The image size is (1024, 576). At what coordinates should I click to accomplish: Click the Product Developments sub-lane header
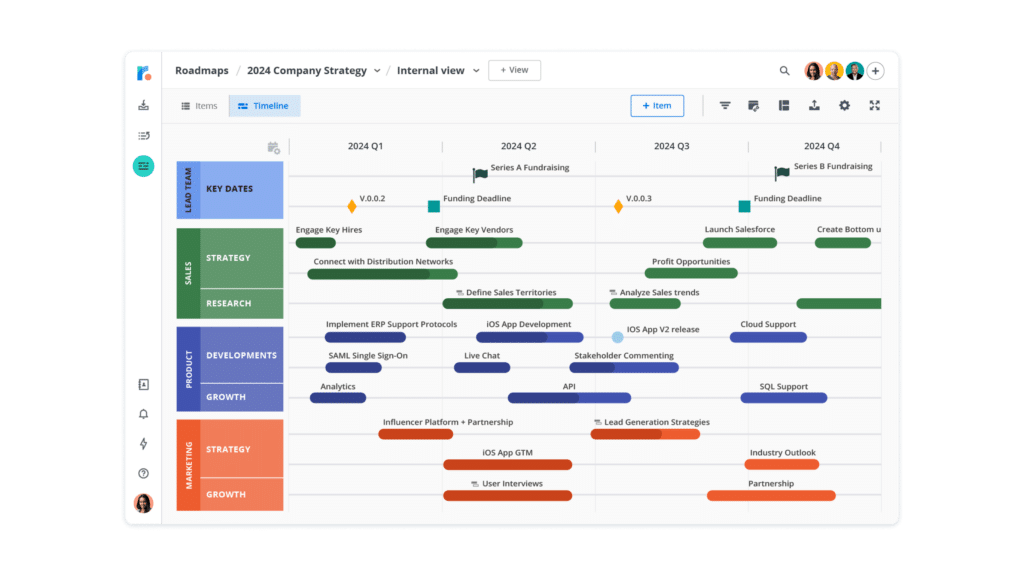click(x=242, y=355)
